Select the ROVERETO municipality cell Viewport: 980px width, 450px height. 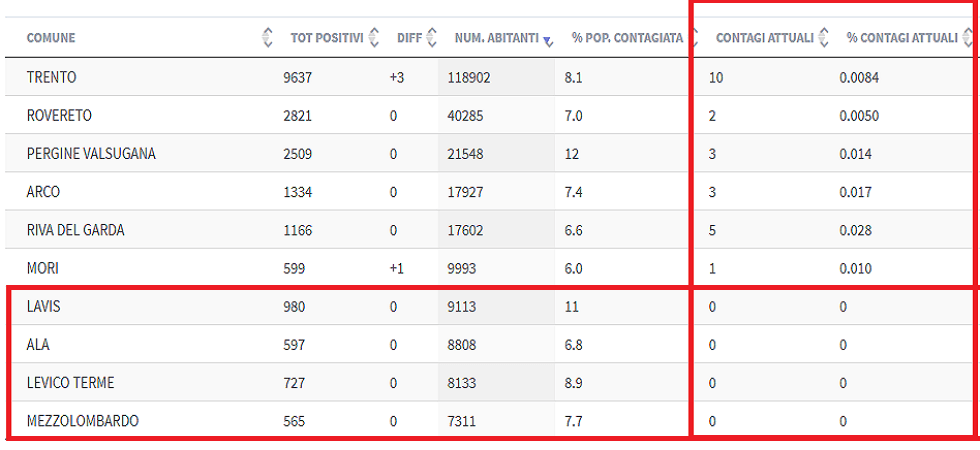pyautogui.click(x=59, y=116)
